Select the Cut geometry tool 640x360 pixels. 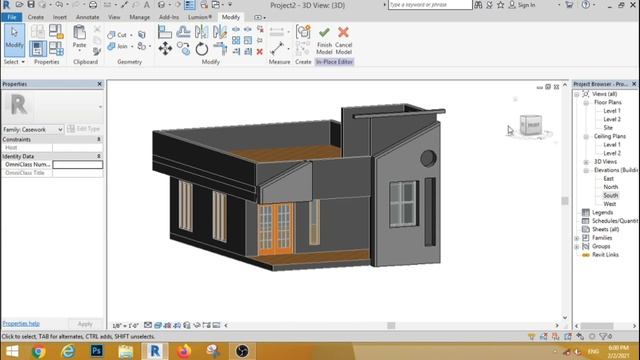coord(117,35)
